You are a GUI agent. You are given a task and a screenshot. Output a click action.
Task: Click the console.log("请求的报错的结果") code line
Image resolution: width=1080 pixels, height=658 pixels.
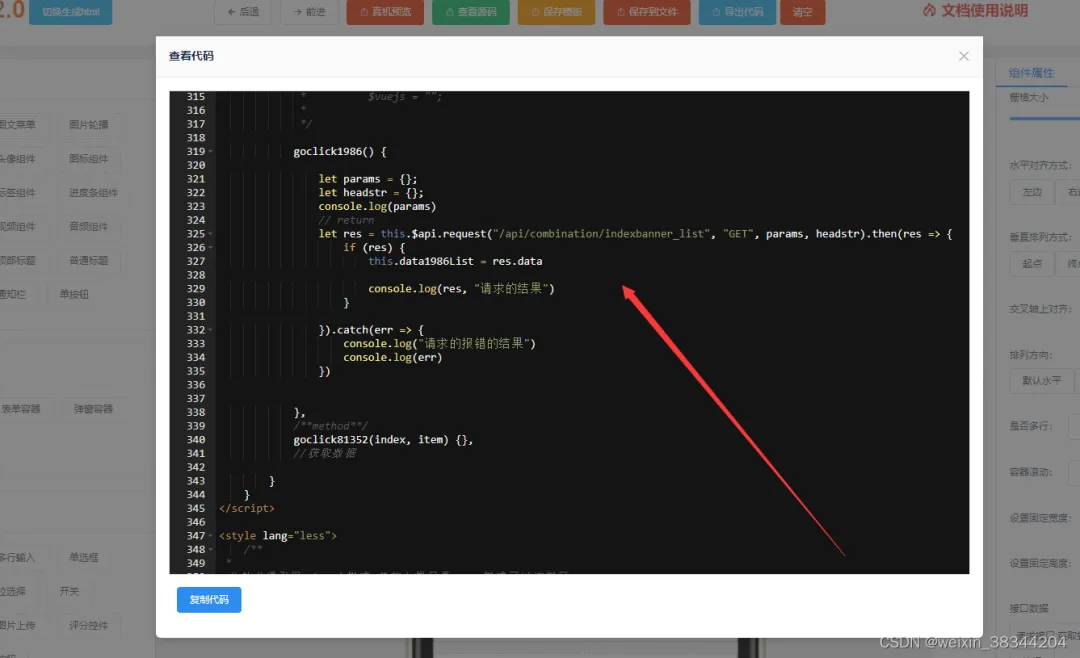tap(439, 343)
